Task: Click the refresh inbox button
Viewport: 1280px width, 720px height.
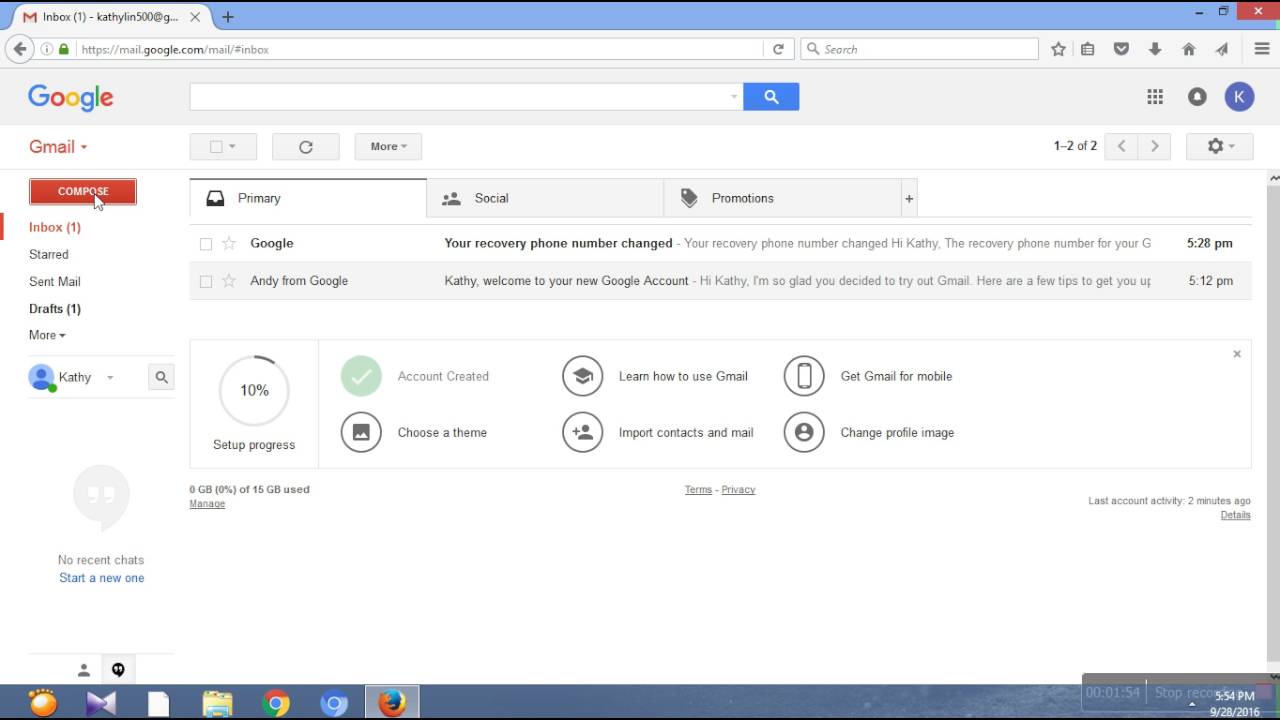Action: 306,147
